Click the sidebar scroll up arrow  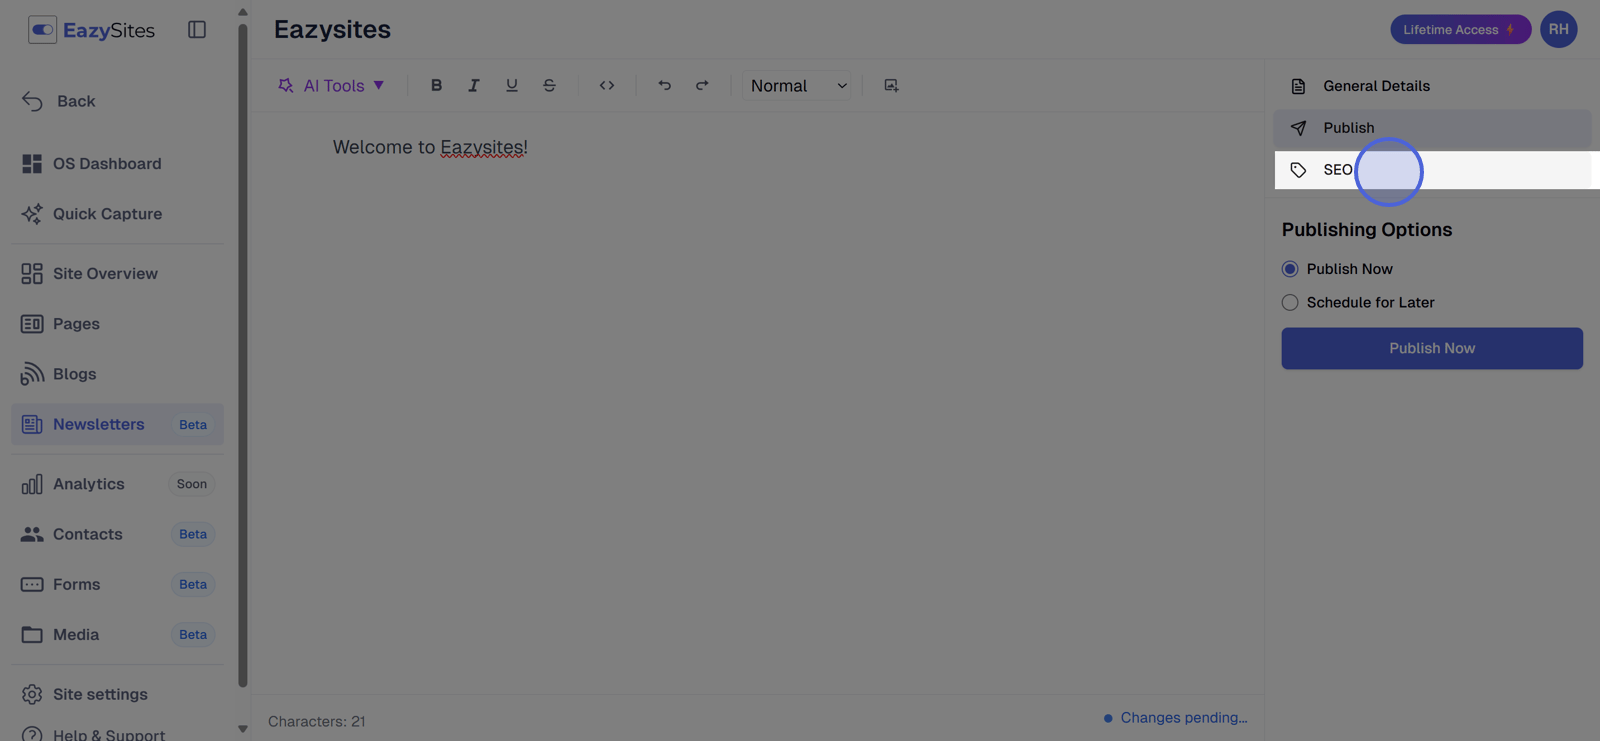coord(242,12)
